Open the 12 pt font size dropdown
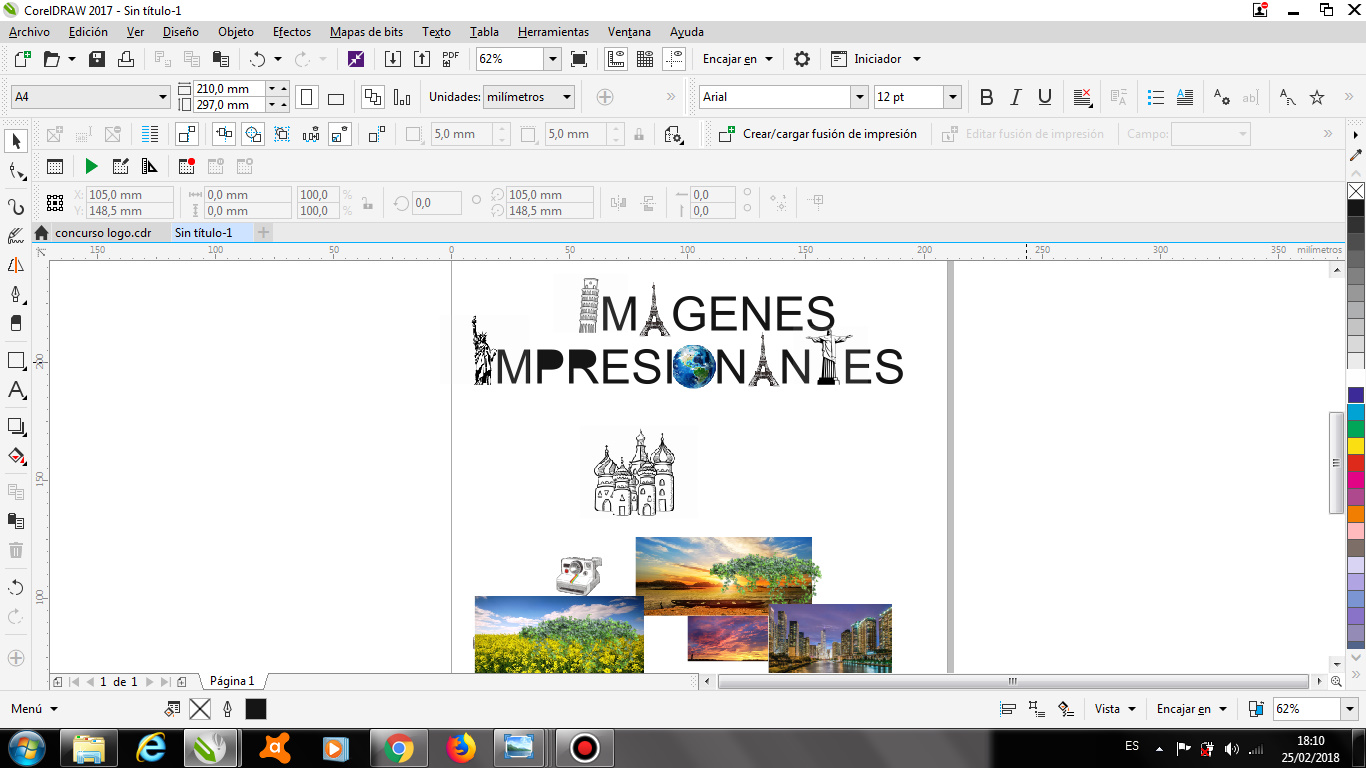The height and width of the screenshot is (768, 1366). pyautogui.click(x=952, y=97)
